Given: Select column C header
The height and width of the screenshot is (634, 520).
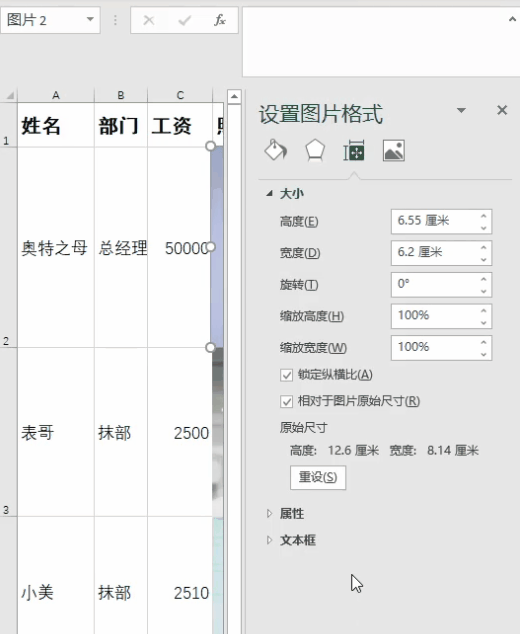Looking at the screenshot, I should pos(180,95).
